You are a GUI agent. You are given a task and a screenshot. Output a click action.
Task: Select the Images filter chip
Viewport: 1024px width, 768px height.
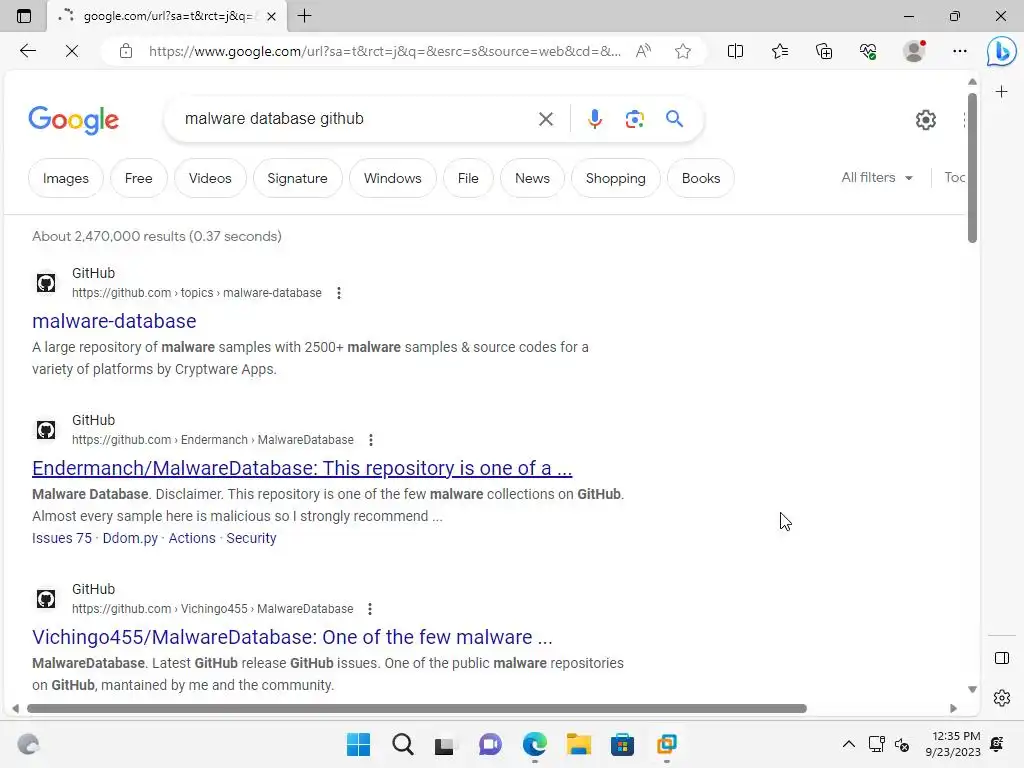(65, 178)
